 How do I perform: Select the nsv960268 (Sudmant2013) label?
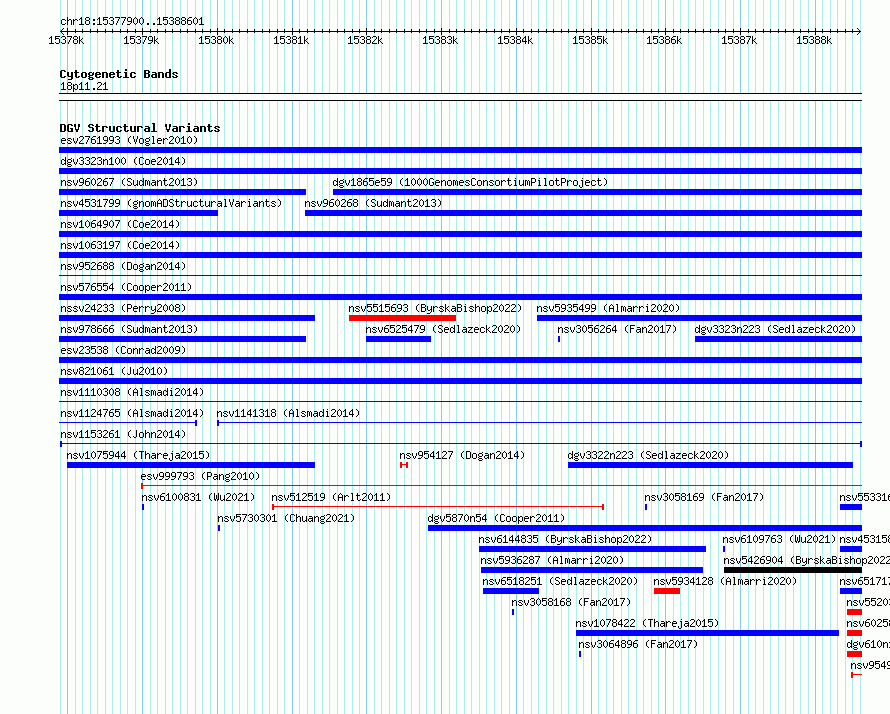[373, 203]
